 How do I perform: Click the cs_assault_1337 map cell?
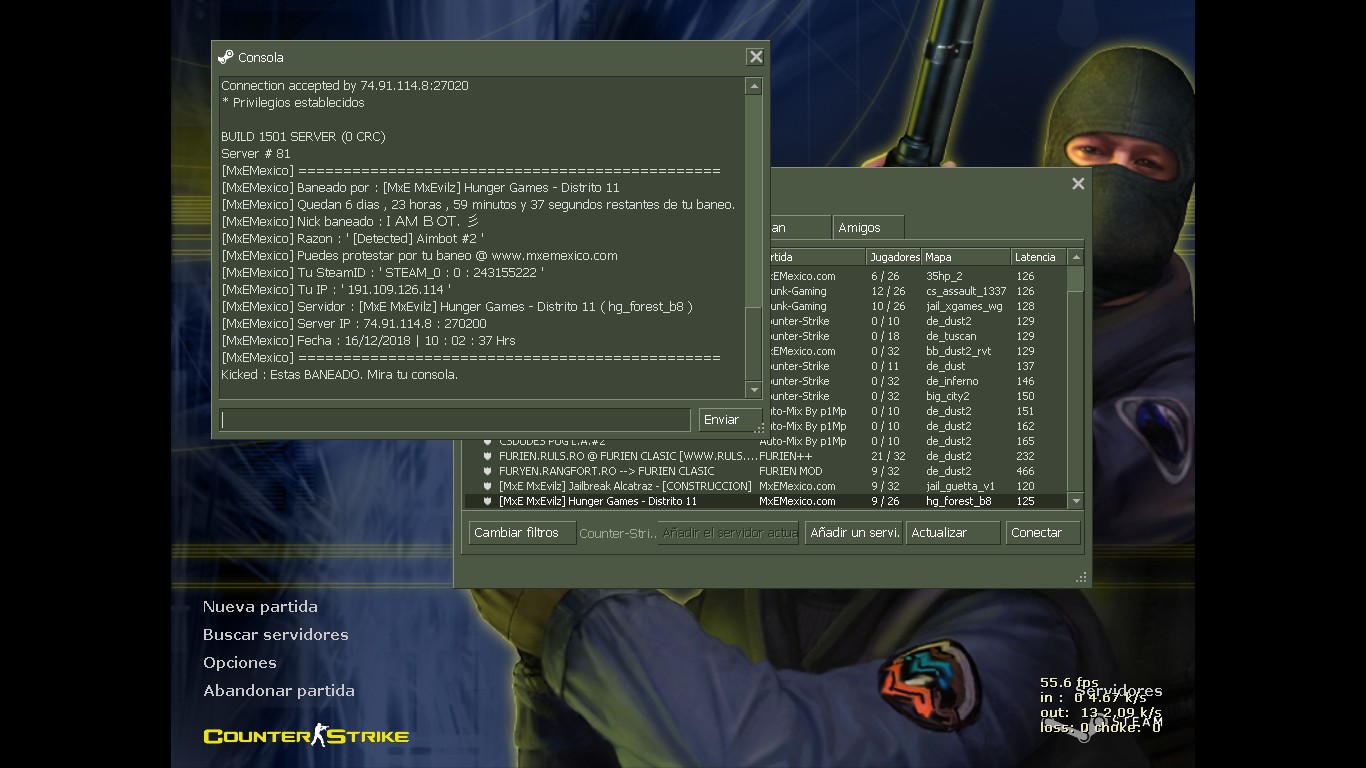[966, 291]
